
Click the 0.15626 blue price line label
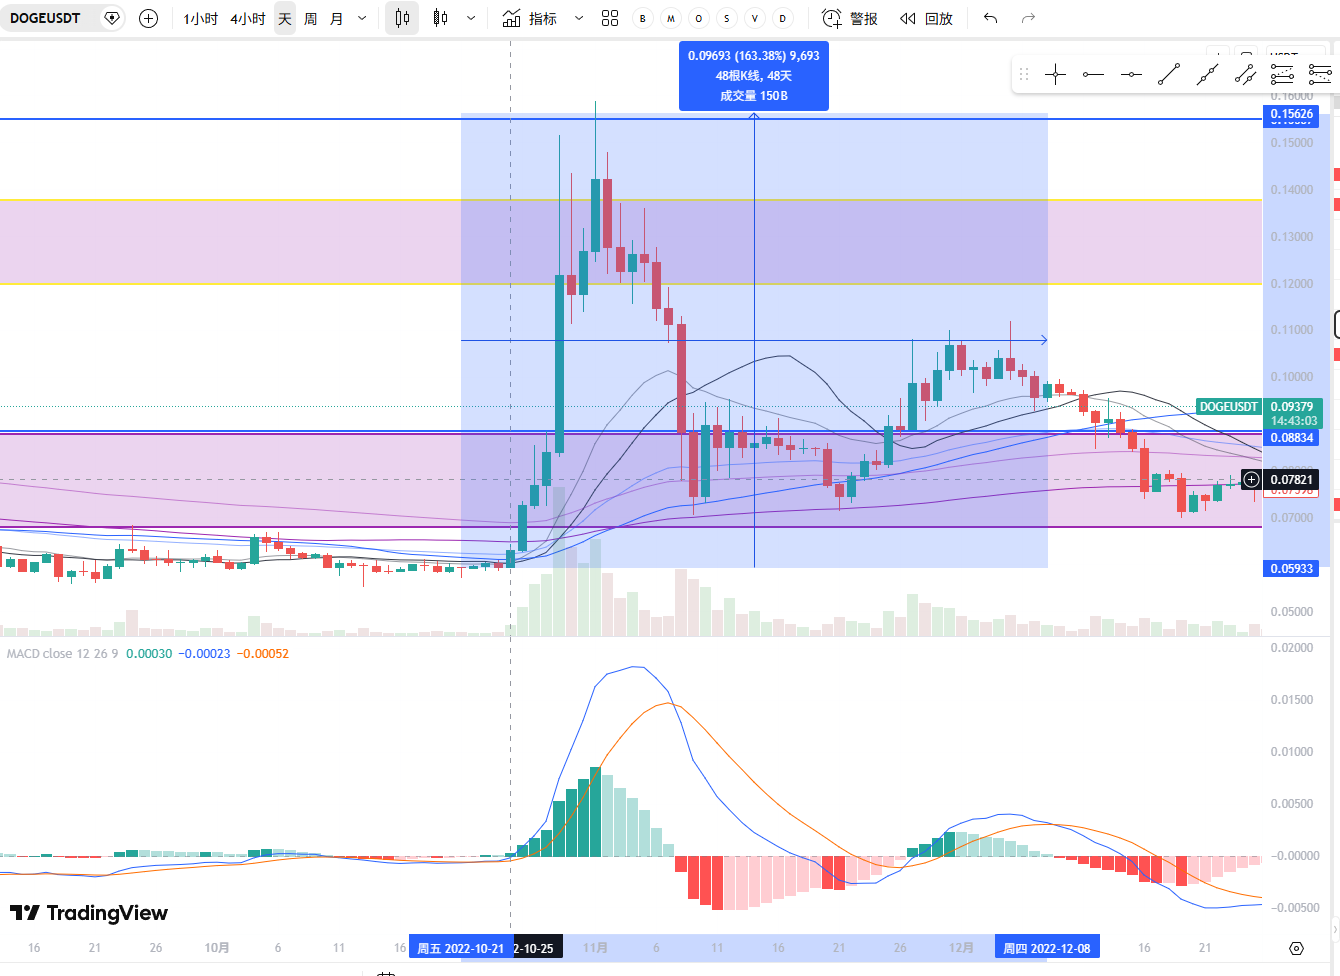[x=1291, y=114]
